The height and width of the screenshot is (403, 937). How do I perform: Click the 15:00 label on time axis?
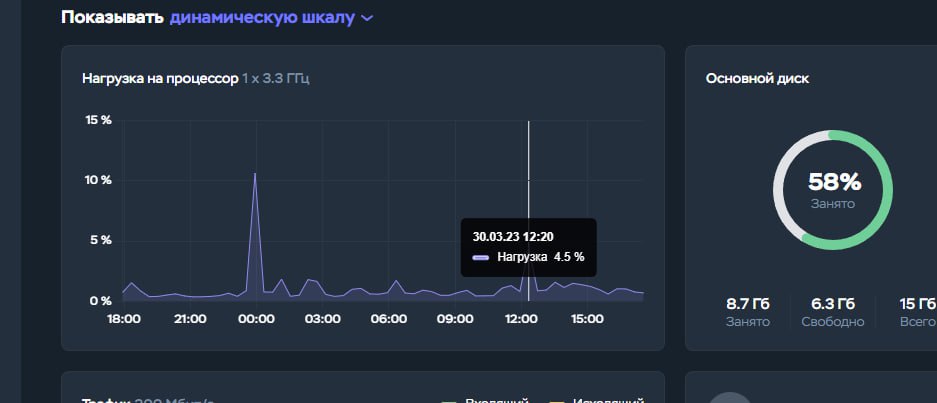(x=587, y=319)
